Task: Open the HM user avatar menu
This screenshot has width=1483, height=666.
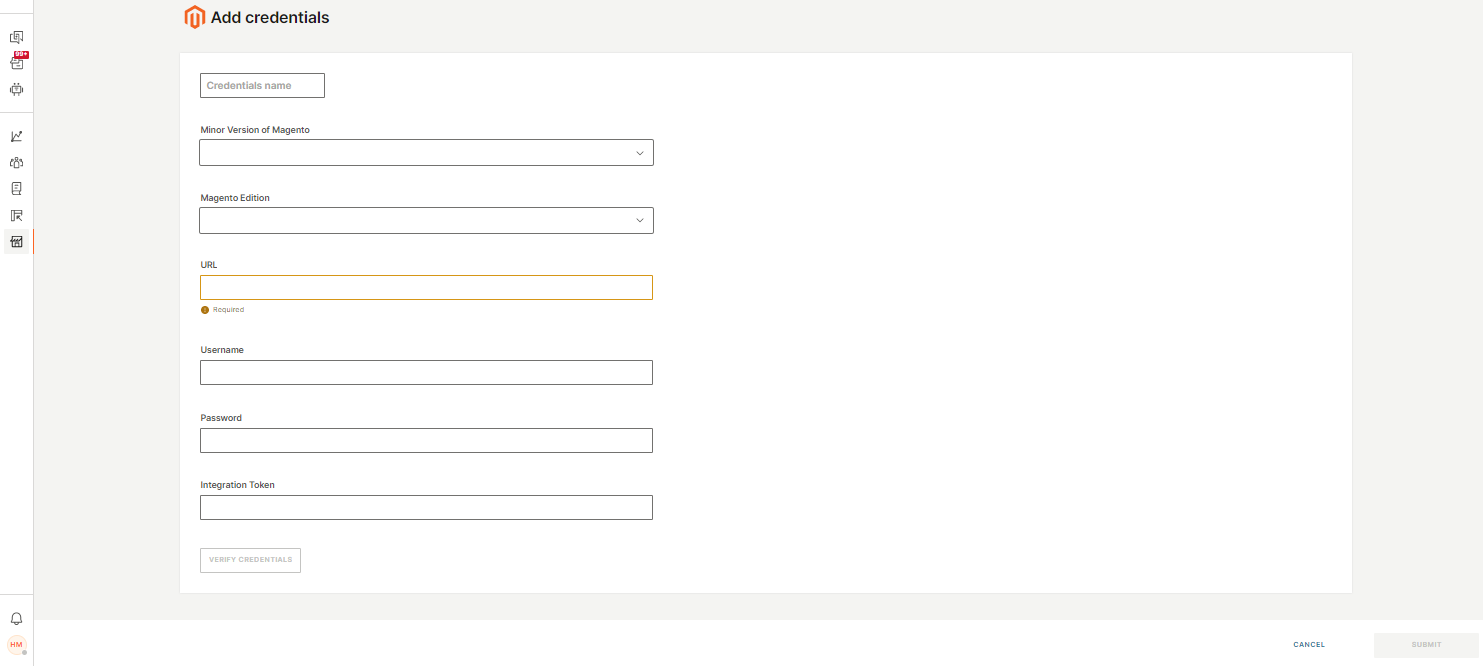Action: click(x=16, y=645)
